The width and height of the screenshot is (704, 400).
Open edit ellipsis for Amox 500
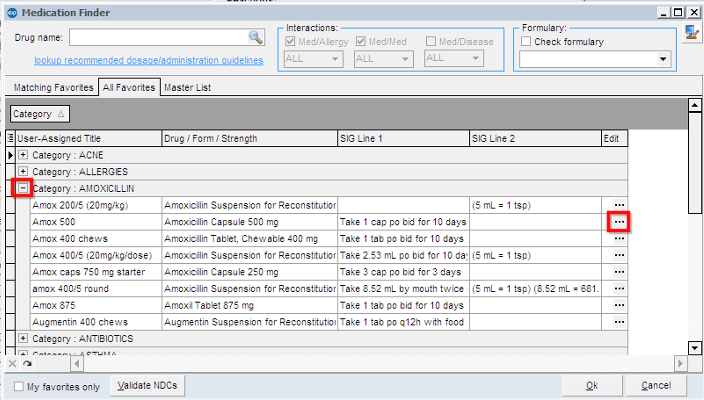tap(619, 222)
